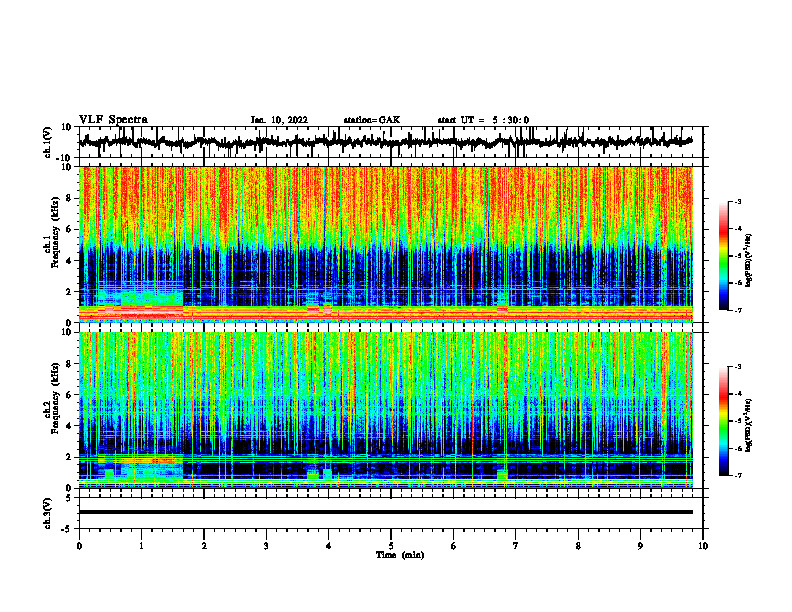Click the thick black ch.3 voltage line

(386, 512)
